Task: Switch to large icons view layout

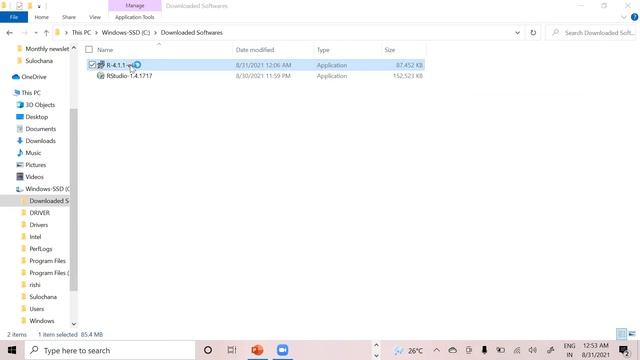Action: click(x=632, y=334)
